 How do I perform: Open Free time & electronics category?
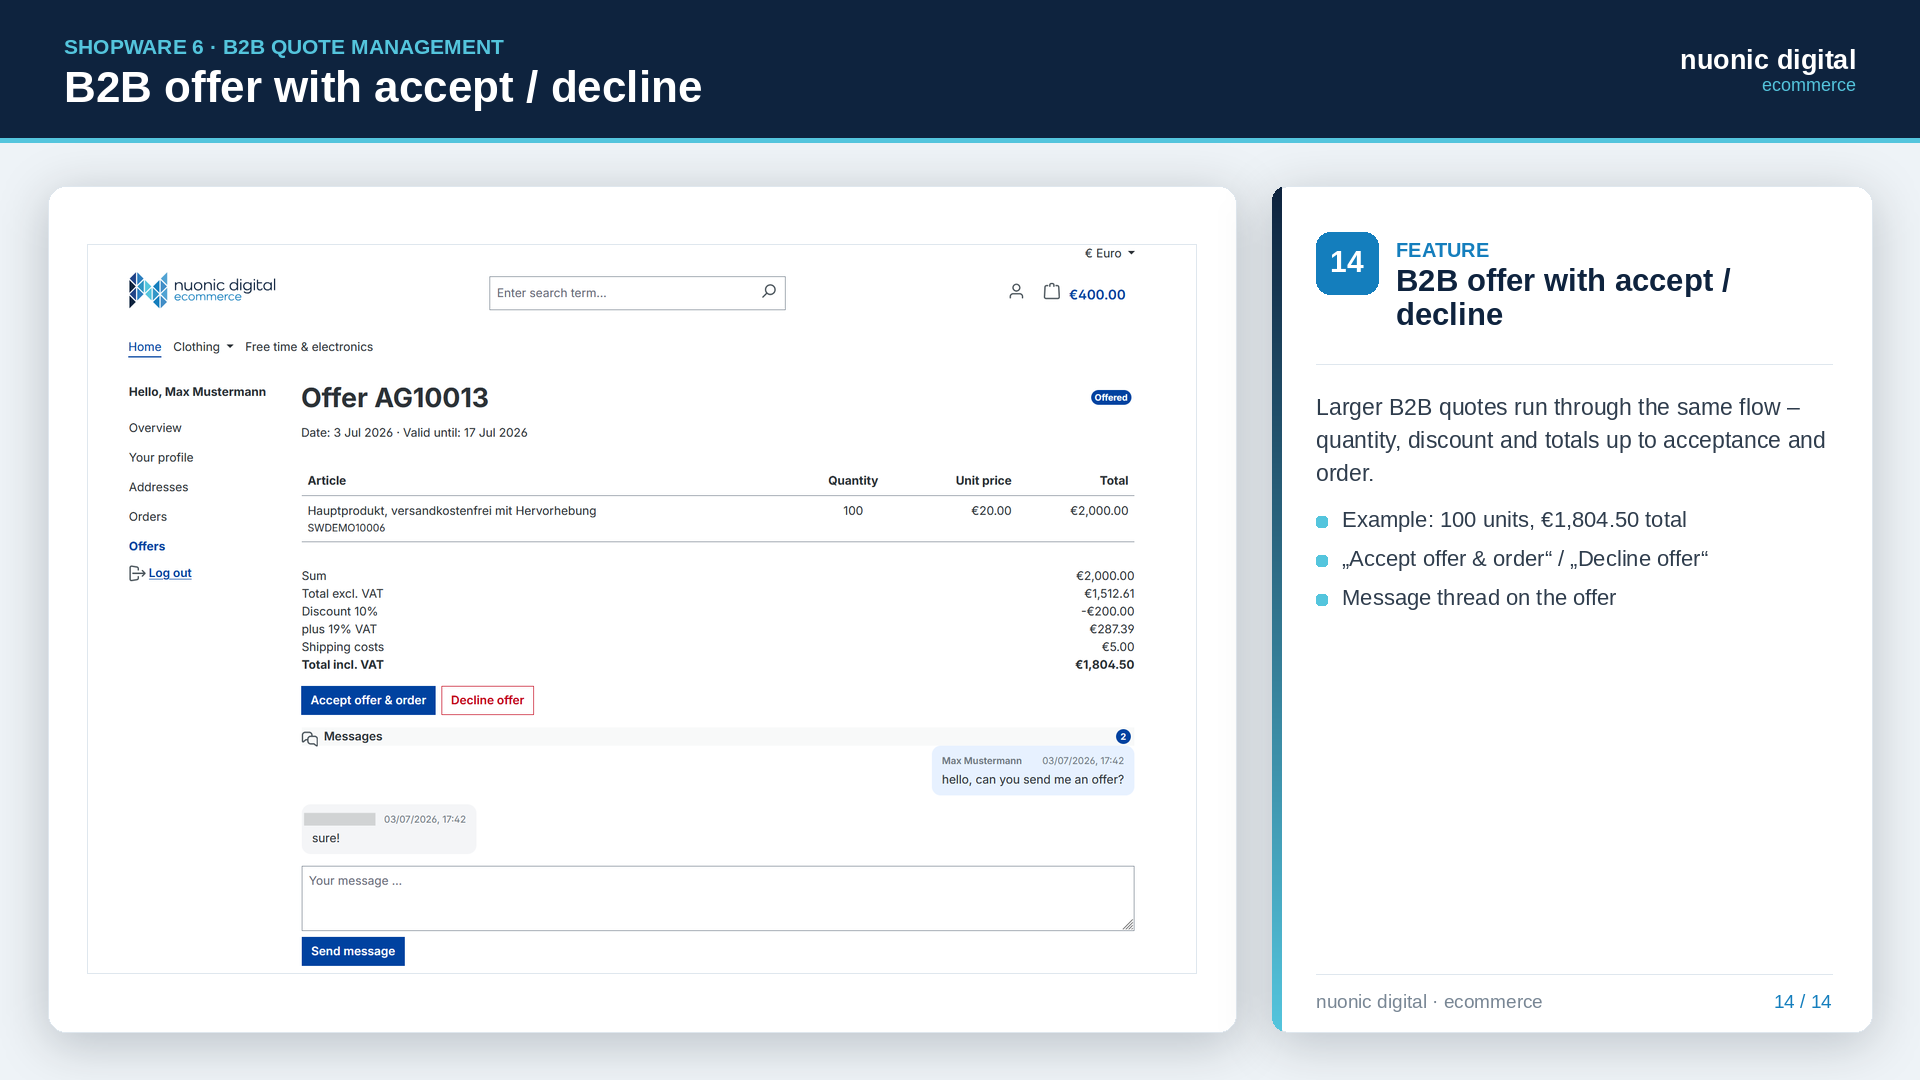point(309,347)
